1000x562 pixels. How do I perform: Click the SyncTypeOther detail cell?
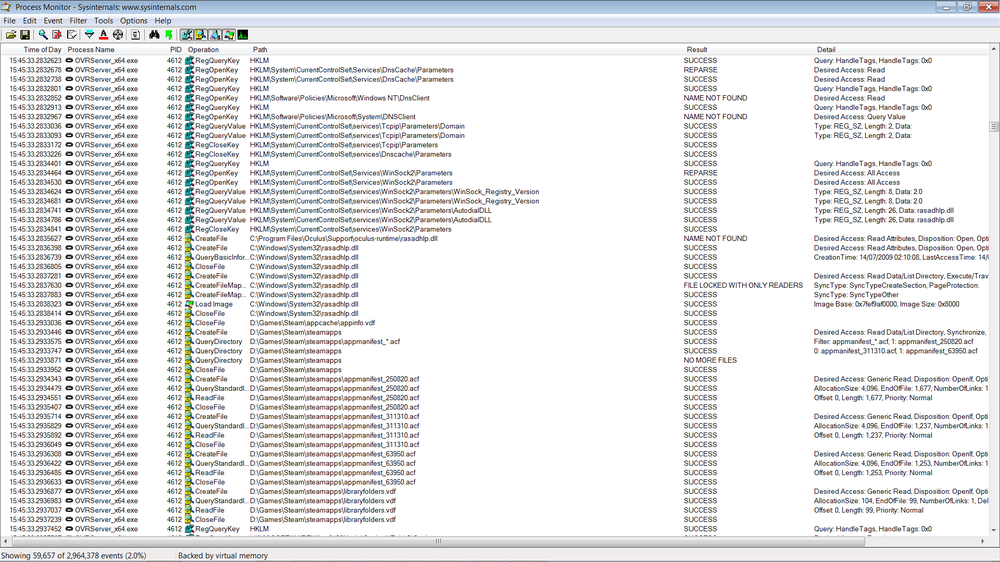[x=856, y=295]
